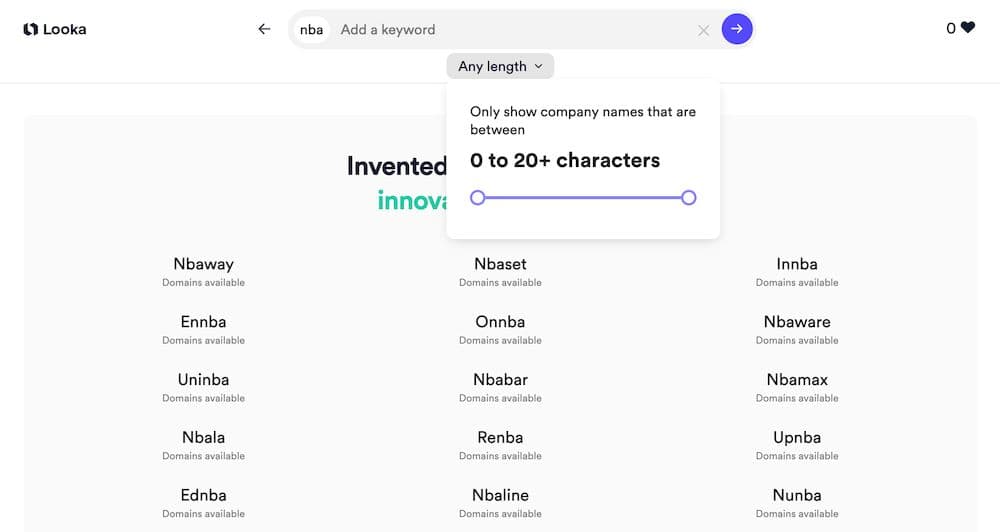
Task: Click the maximum length slider handle
Action: 688,198
